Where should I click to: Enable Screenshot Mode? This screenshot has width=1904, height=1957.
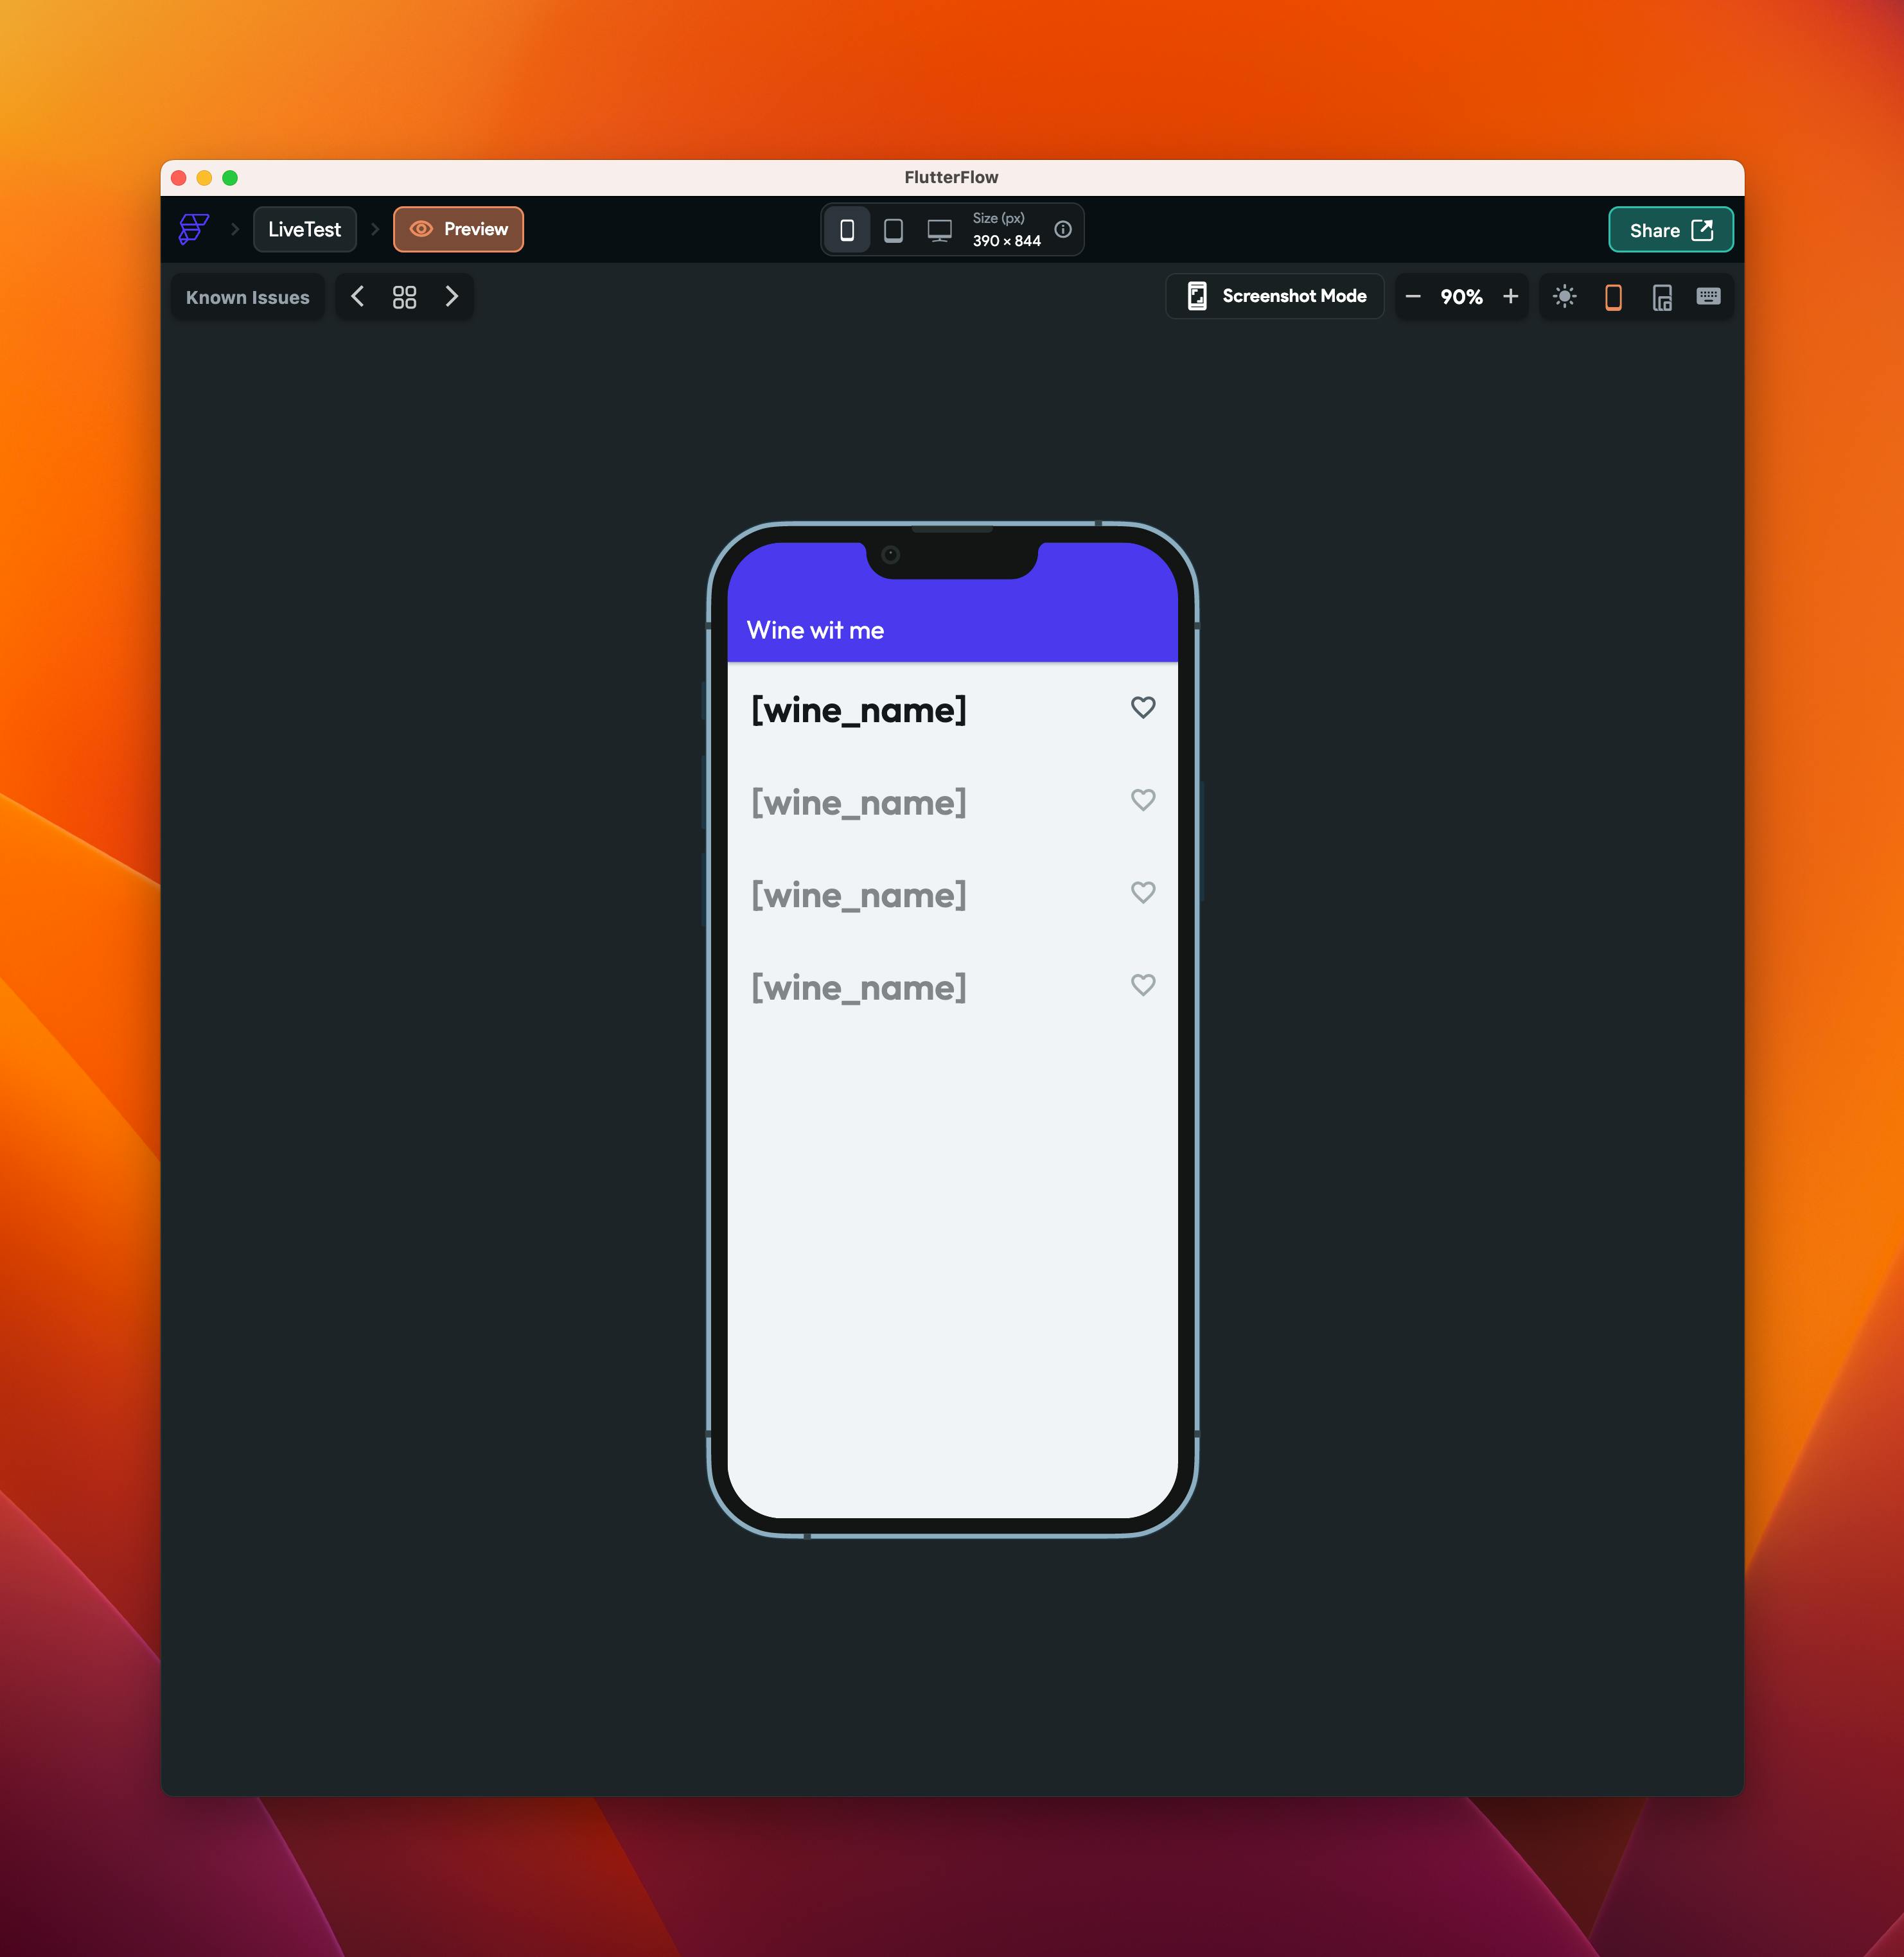click(1275, 296)
